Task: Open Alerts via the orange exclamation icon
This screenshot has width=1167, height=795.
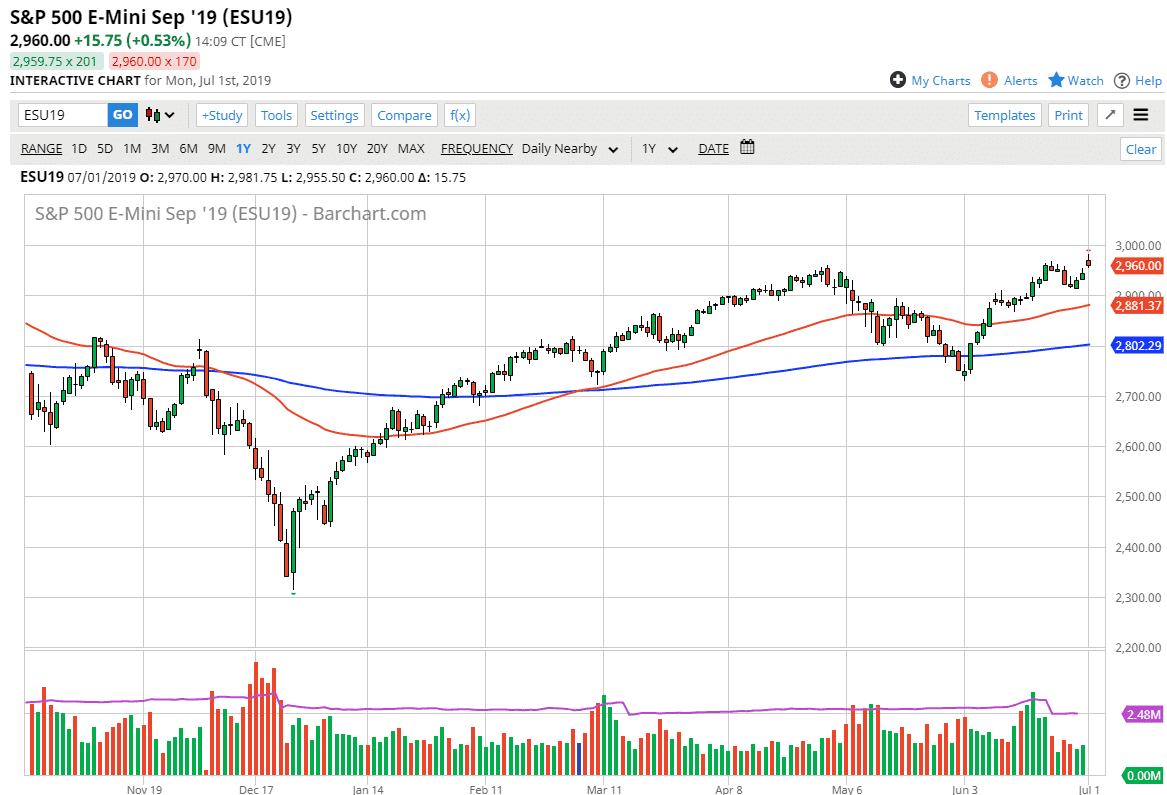Action: click(x=989, y=80)
